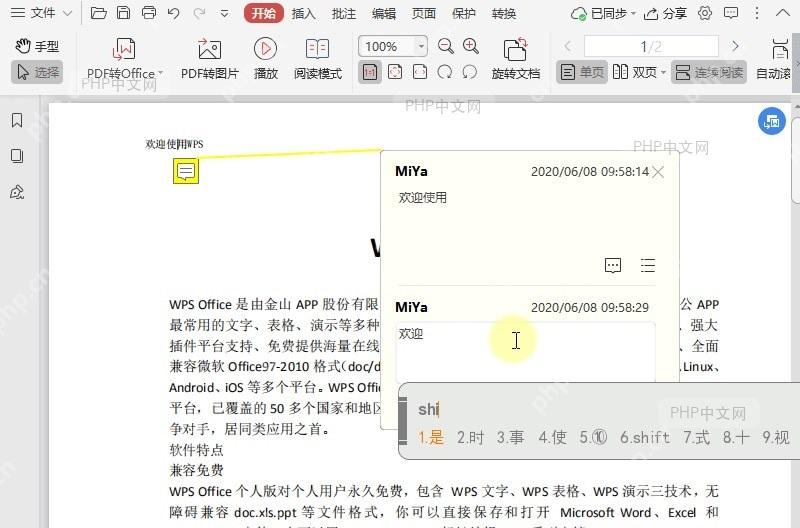Enter 阅读模式 reading mode

point(317,59)
